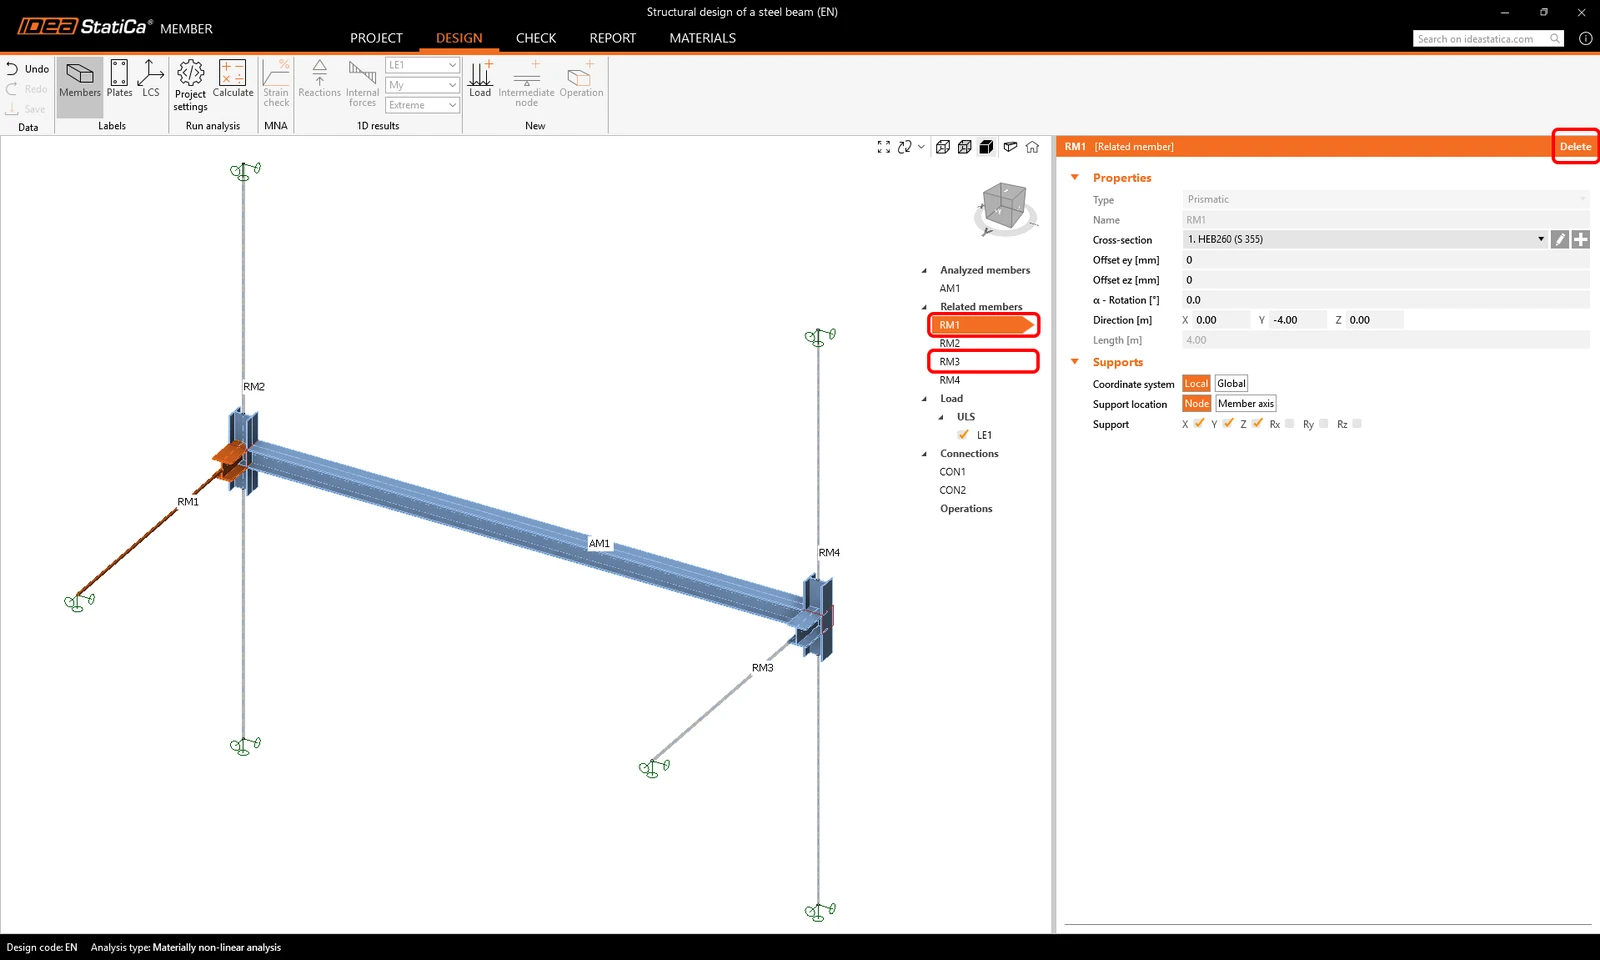This screenshot has height=960, width=1600.
Task: Run the Calculate analysis icon
Action: point(233,79)
